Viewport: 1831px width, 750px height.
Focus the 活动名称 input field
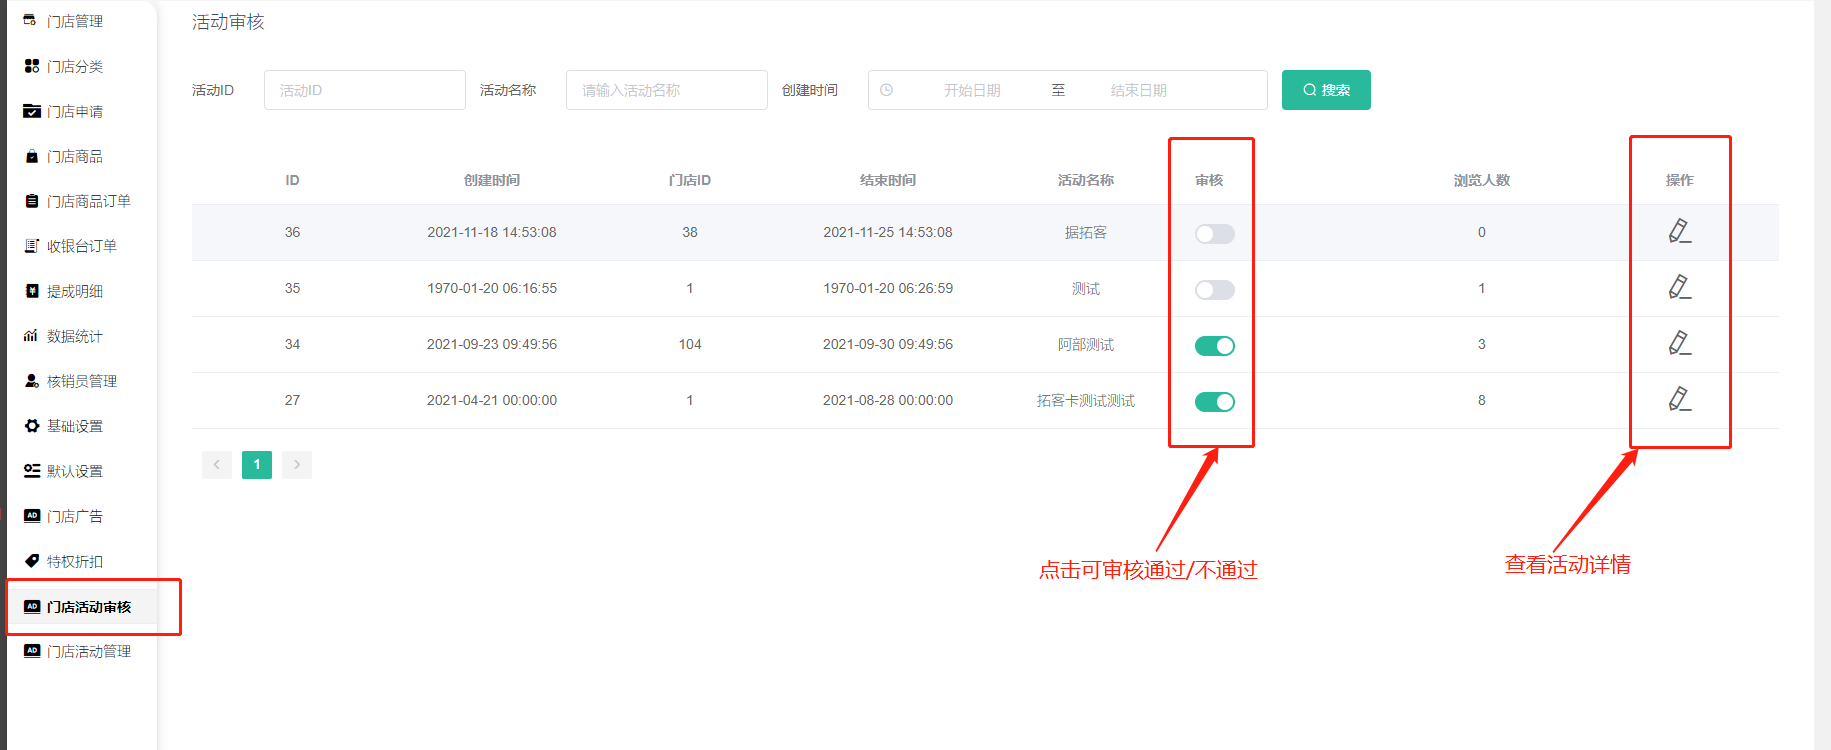coord(666,90)
